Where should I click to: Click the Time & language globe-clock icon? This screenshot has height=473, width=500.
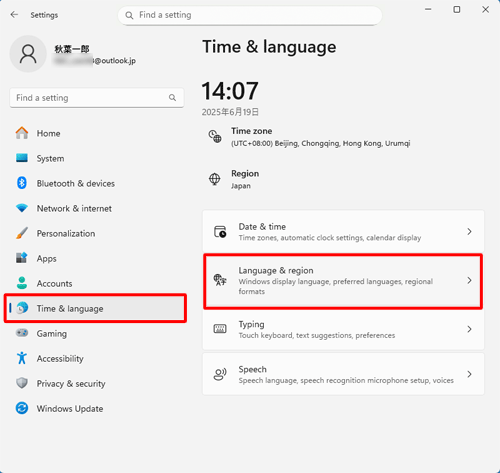tap(22, 308)
